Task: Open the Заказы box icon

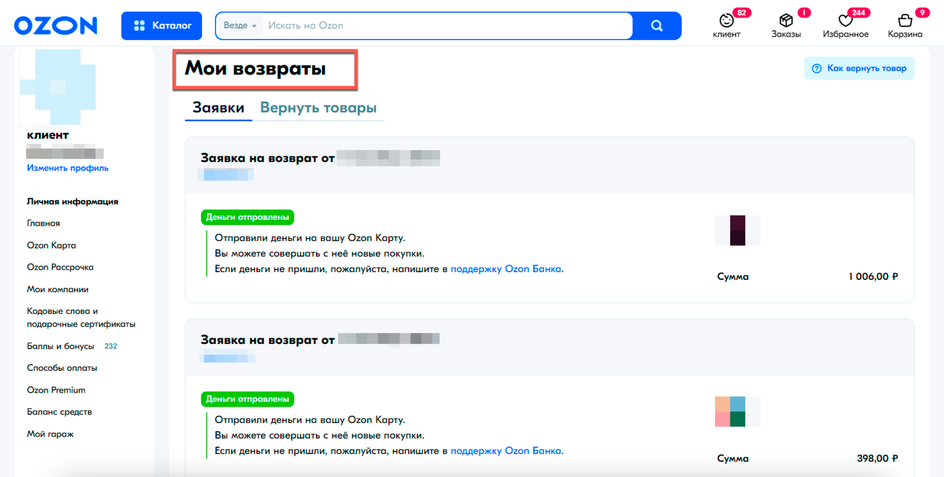Action: pyautogui.click(x=786, y=20)
